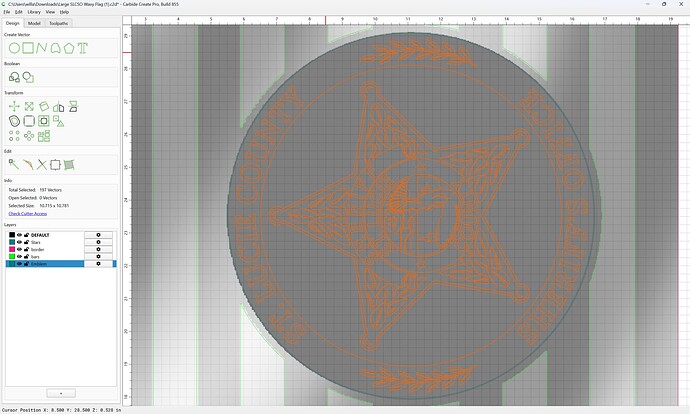Image resolution: width=690 pixels, height=414 pixels.
Task: Open the Nesting/layout grid tool
Action: (x=44, y=136)
